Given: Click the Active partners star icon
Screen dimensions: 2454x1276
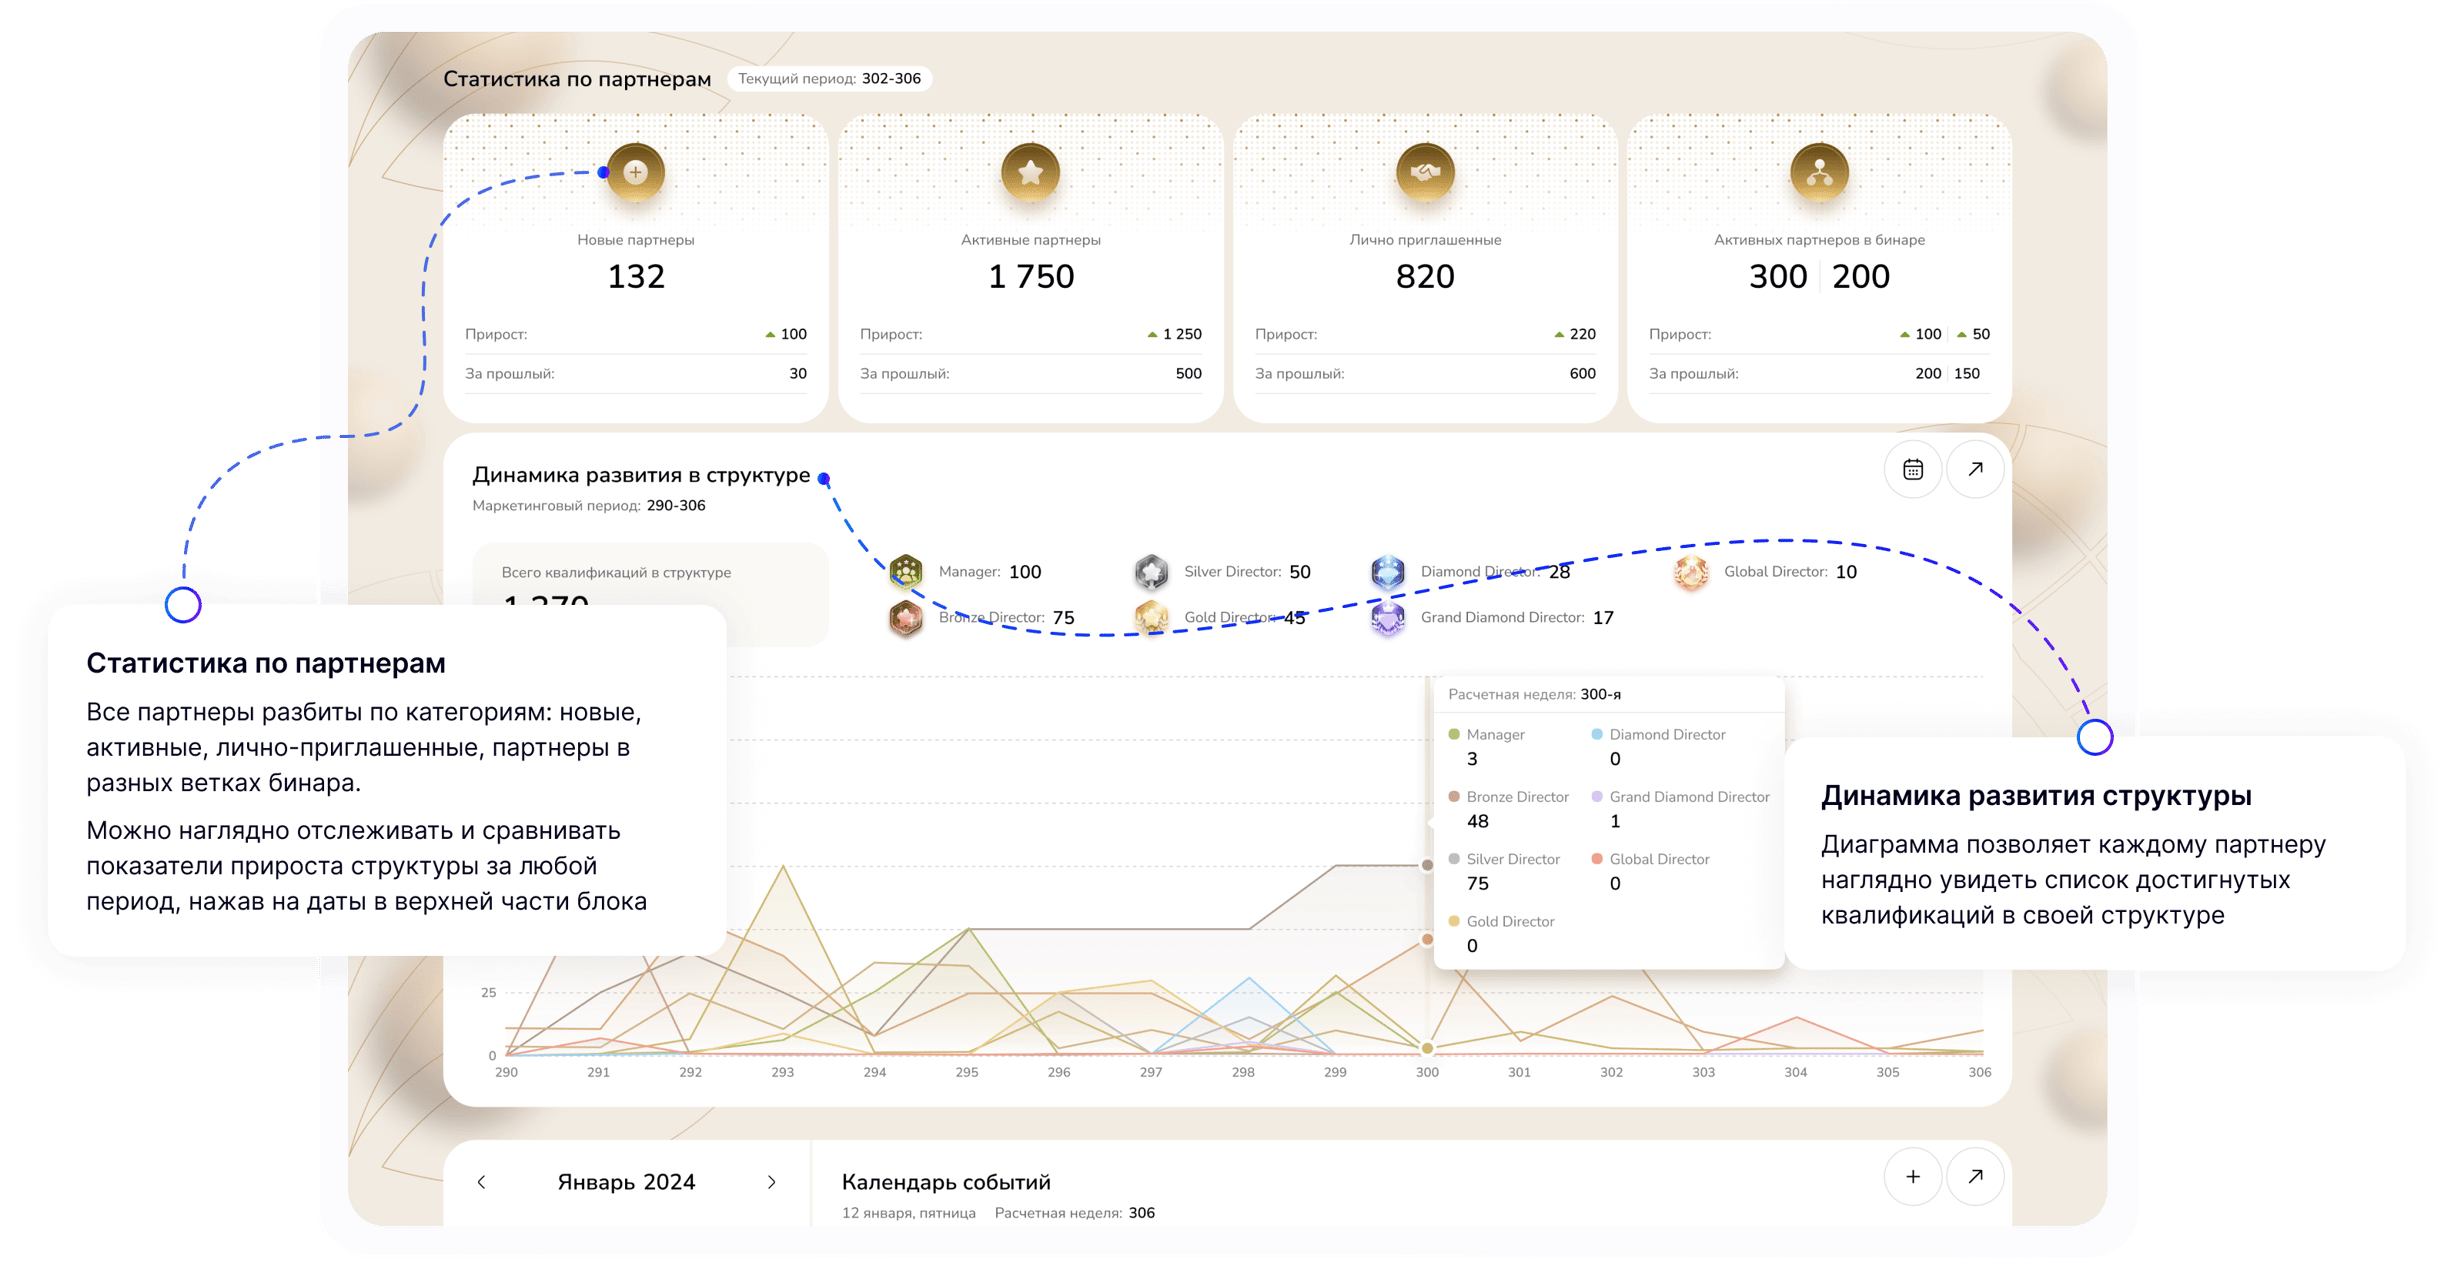Looking at the screenshot, I should coord(1030,172).
